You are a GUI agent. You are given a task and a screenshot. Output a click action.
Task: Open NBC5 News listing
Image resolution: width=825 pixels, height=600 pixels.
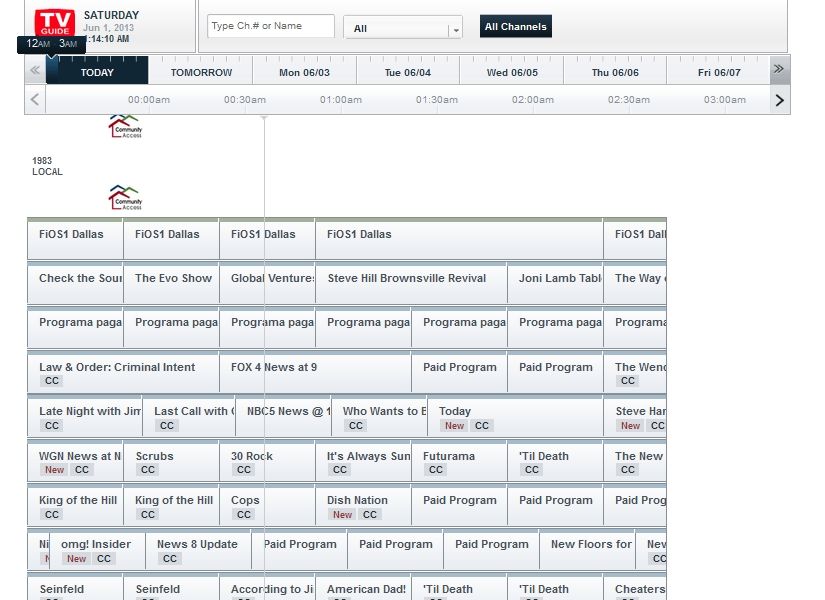(x=284, y=417)
